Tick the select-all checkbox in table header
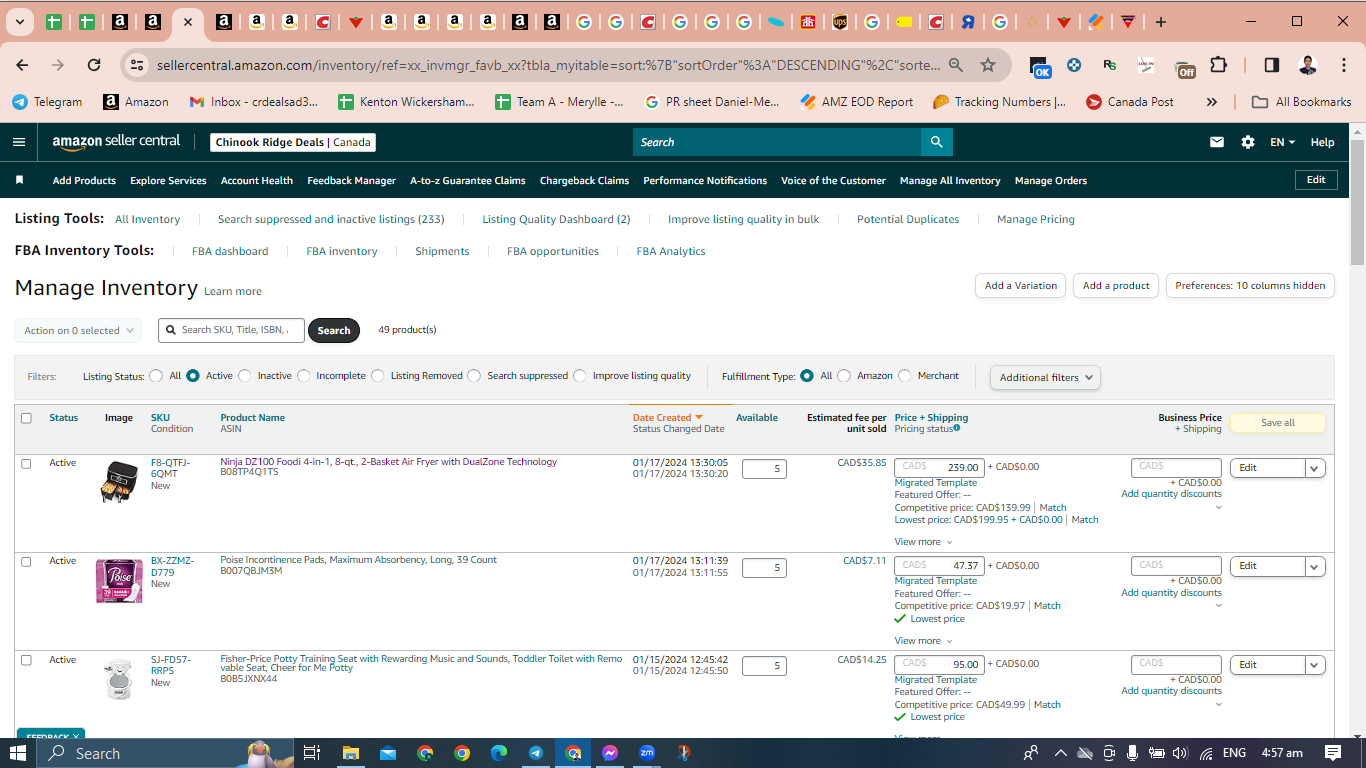This screenshot has height=768, width=1366. coord(26,418)
